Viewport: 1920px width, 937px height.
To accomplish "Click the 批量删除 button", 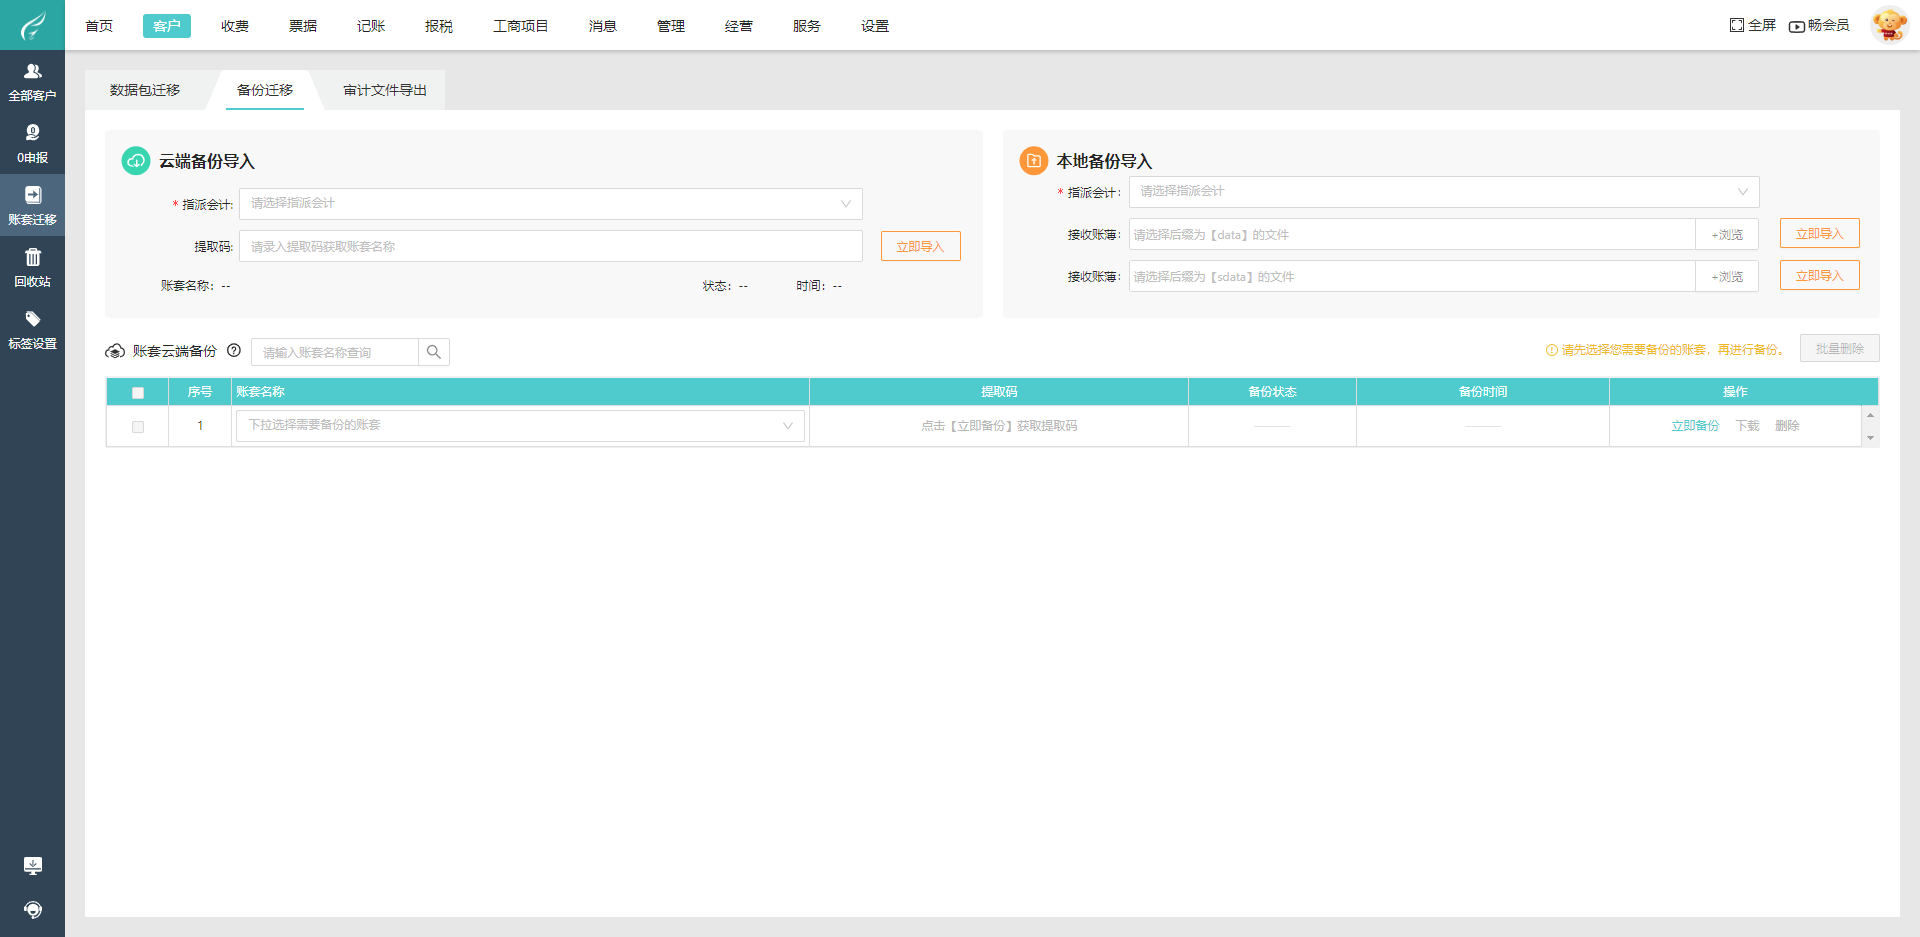I will [x=1839, y=348].
